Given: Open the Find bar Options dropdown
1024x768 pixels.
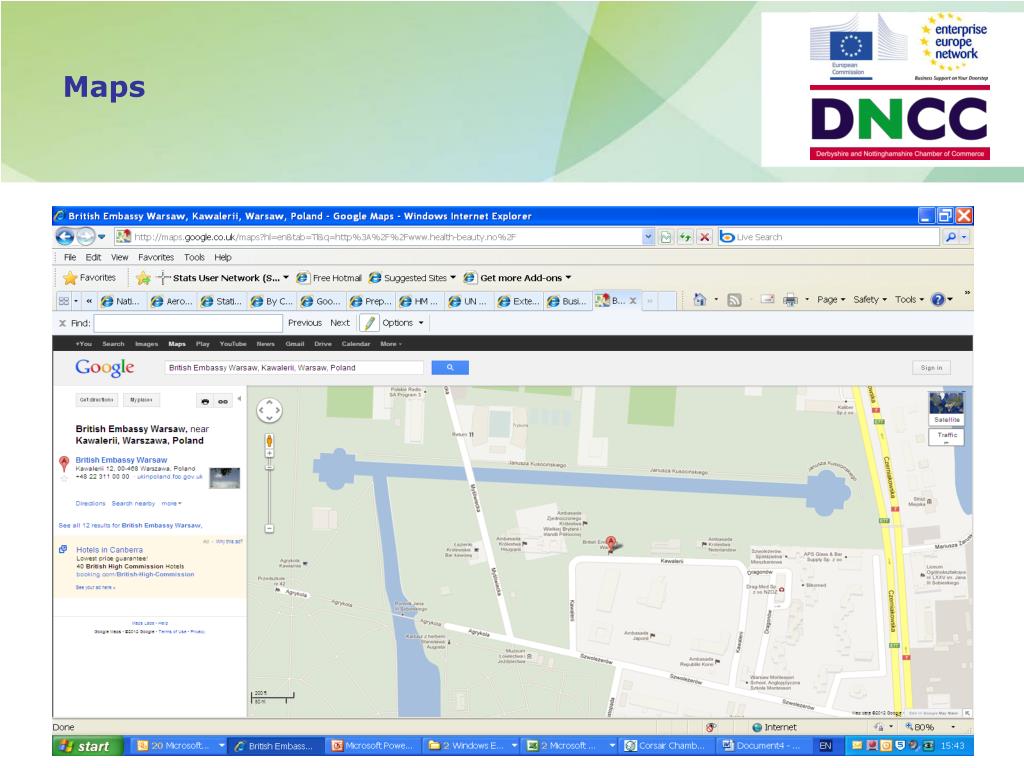Looking at the screenshot, I should click(x=403, y=323).
